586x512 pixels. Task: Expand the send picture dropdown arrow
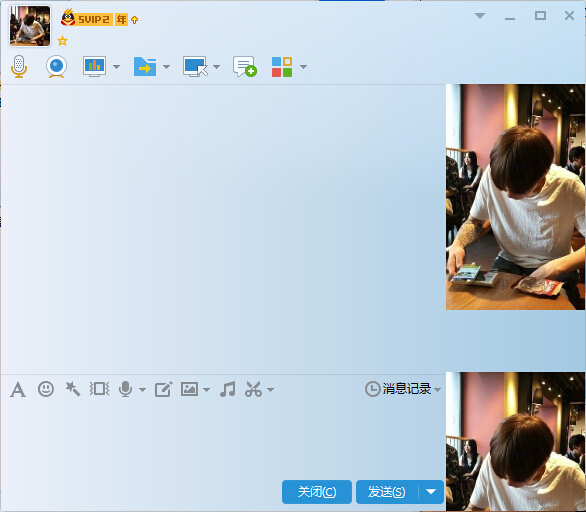click(x=206, y=390)
